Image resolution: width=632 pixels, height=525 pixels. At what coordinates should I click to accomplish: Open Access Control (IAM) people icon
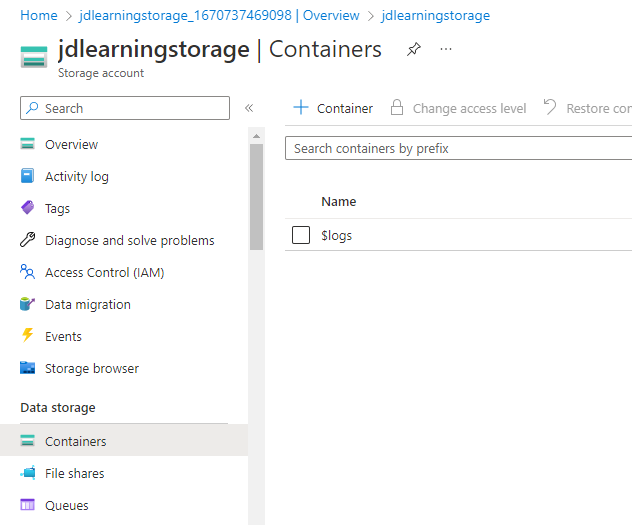pyautogui.click(x=28, y=273)
